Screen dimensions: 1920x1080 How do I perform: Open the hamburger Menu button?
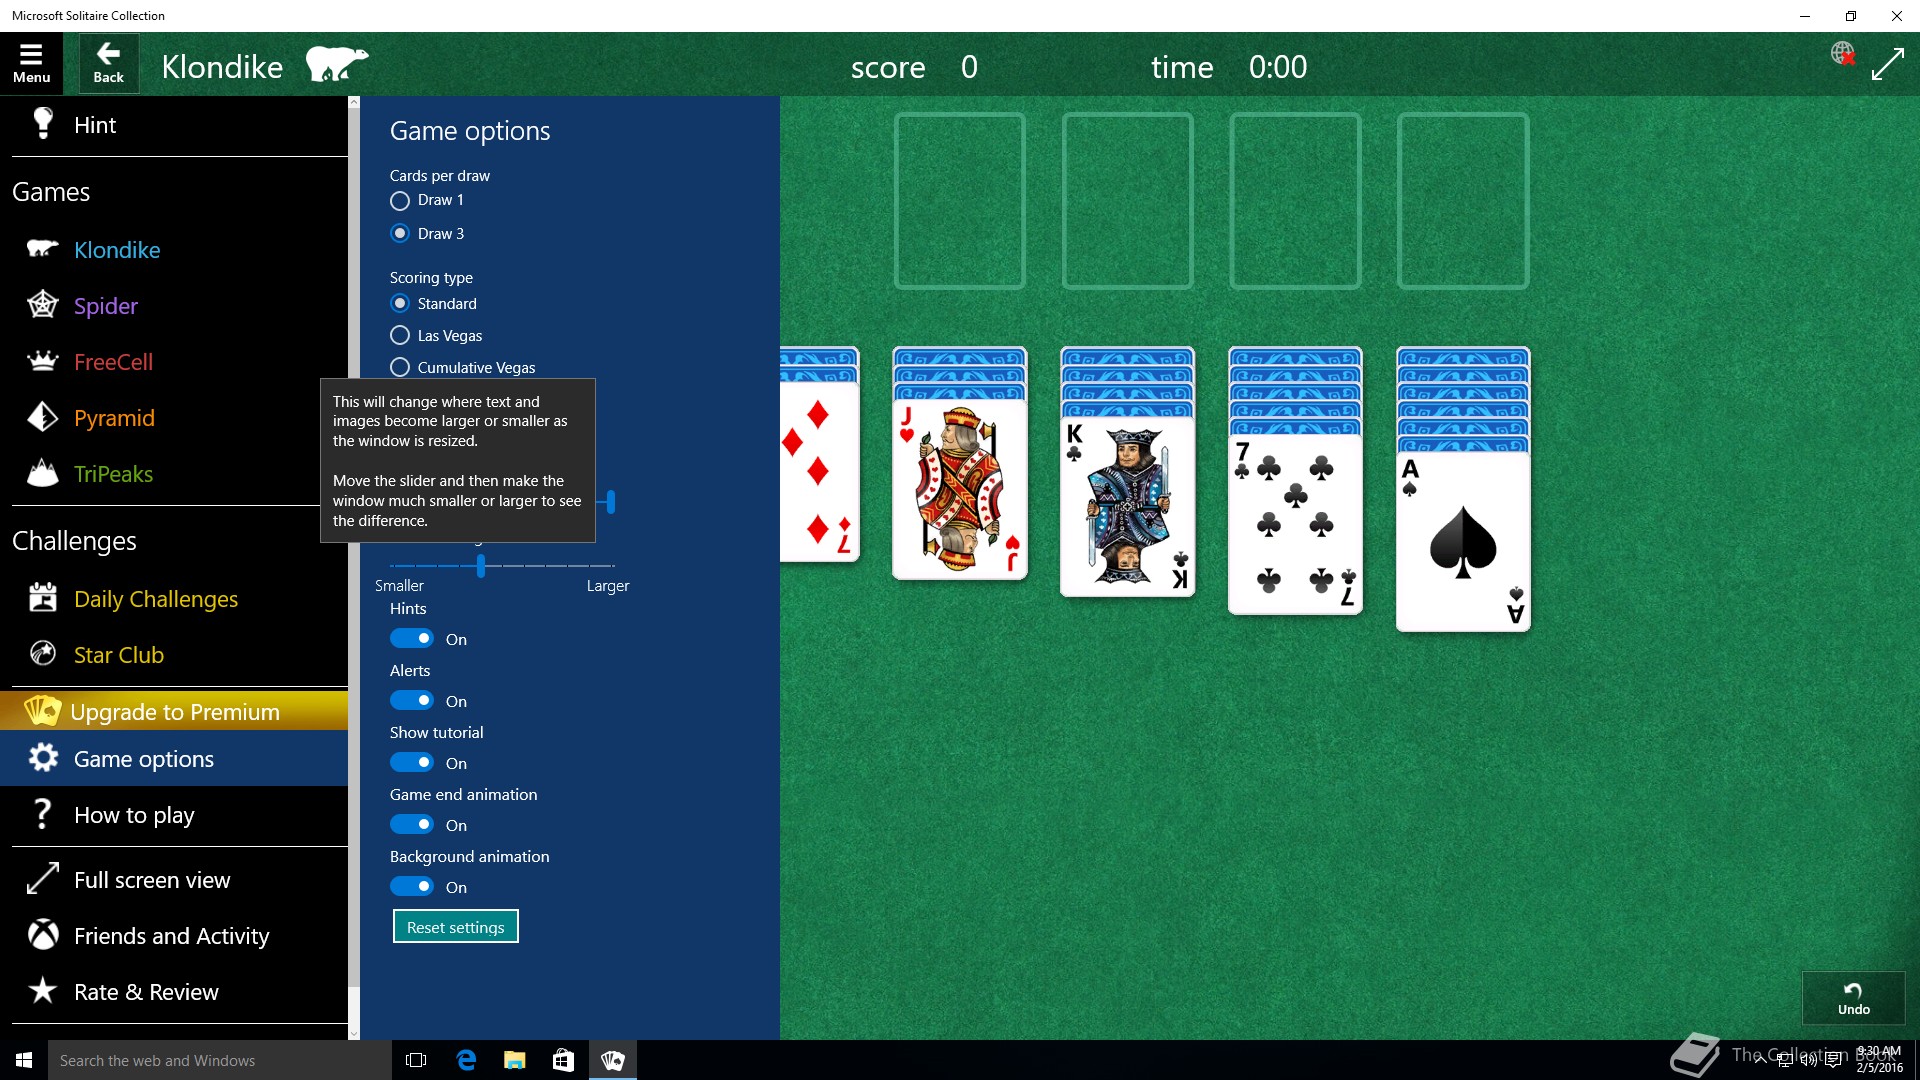(x=31, y=63)
